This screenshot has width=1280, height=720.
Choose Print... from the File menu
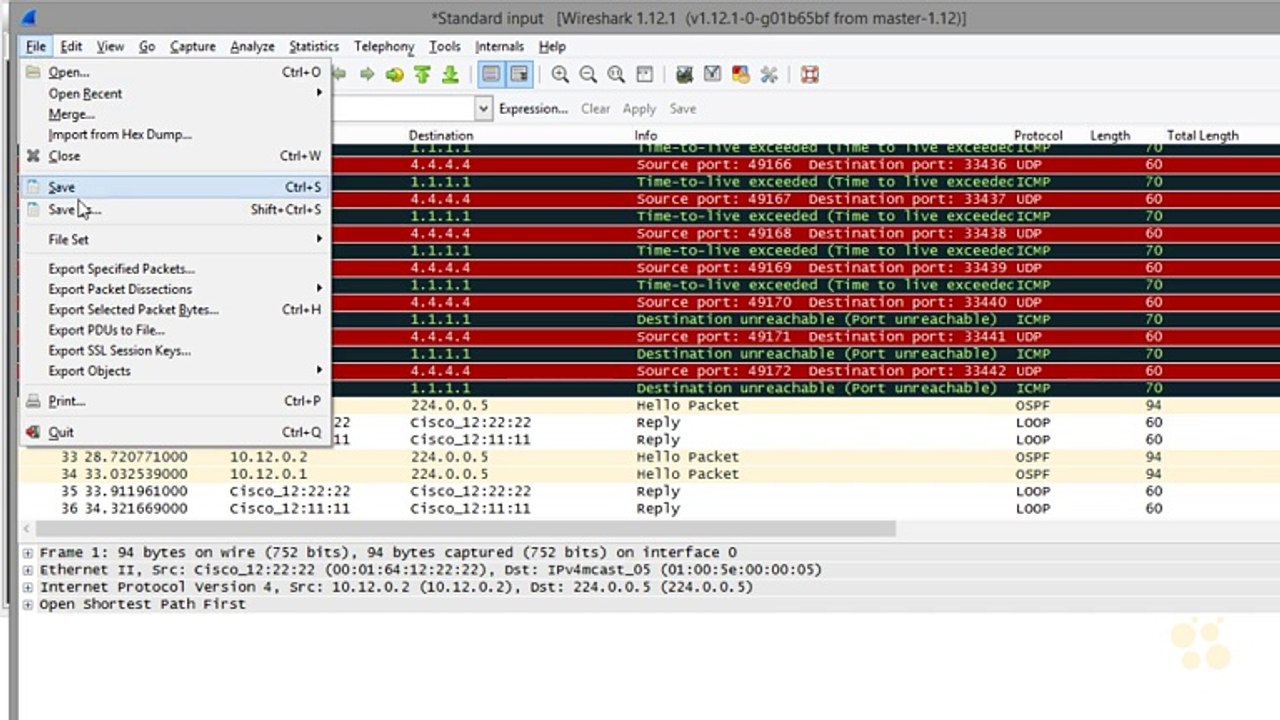click(174, 401)
